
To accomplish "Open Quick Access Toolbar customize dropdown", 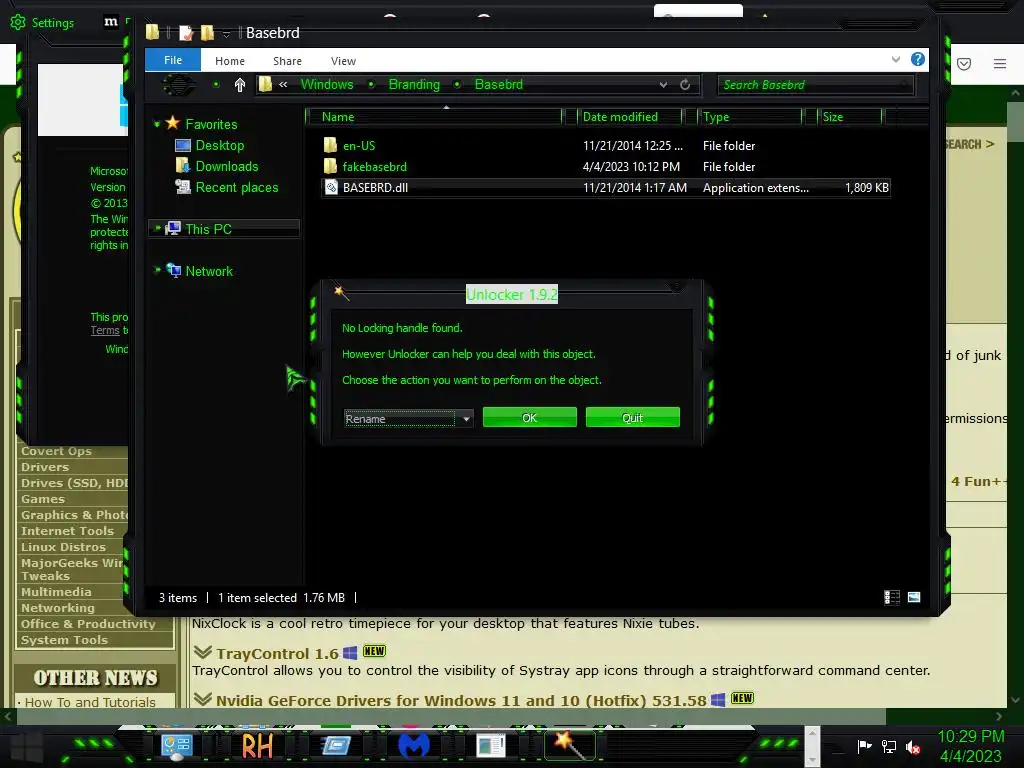I will point(226,34).
